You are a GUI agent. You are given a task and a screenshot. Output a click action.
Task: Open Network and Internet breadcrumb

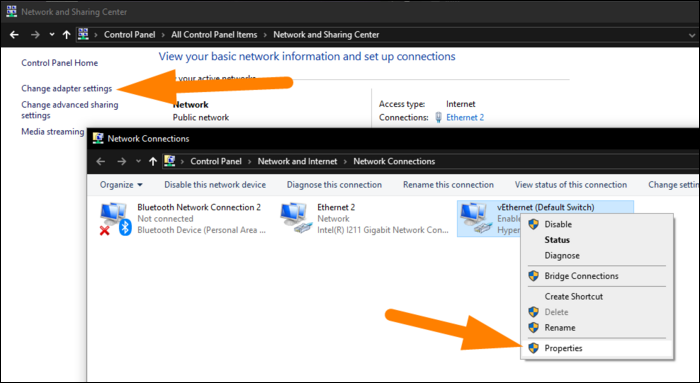(297, 162)
